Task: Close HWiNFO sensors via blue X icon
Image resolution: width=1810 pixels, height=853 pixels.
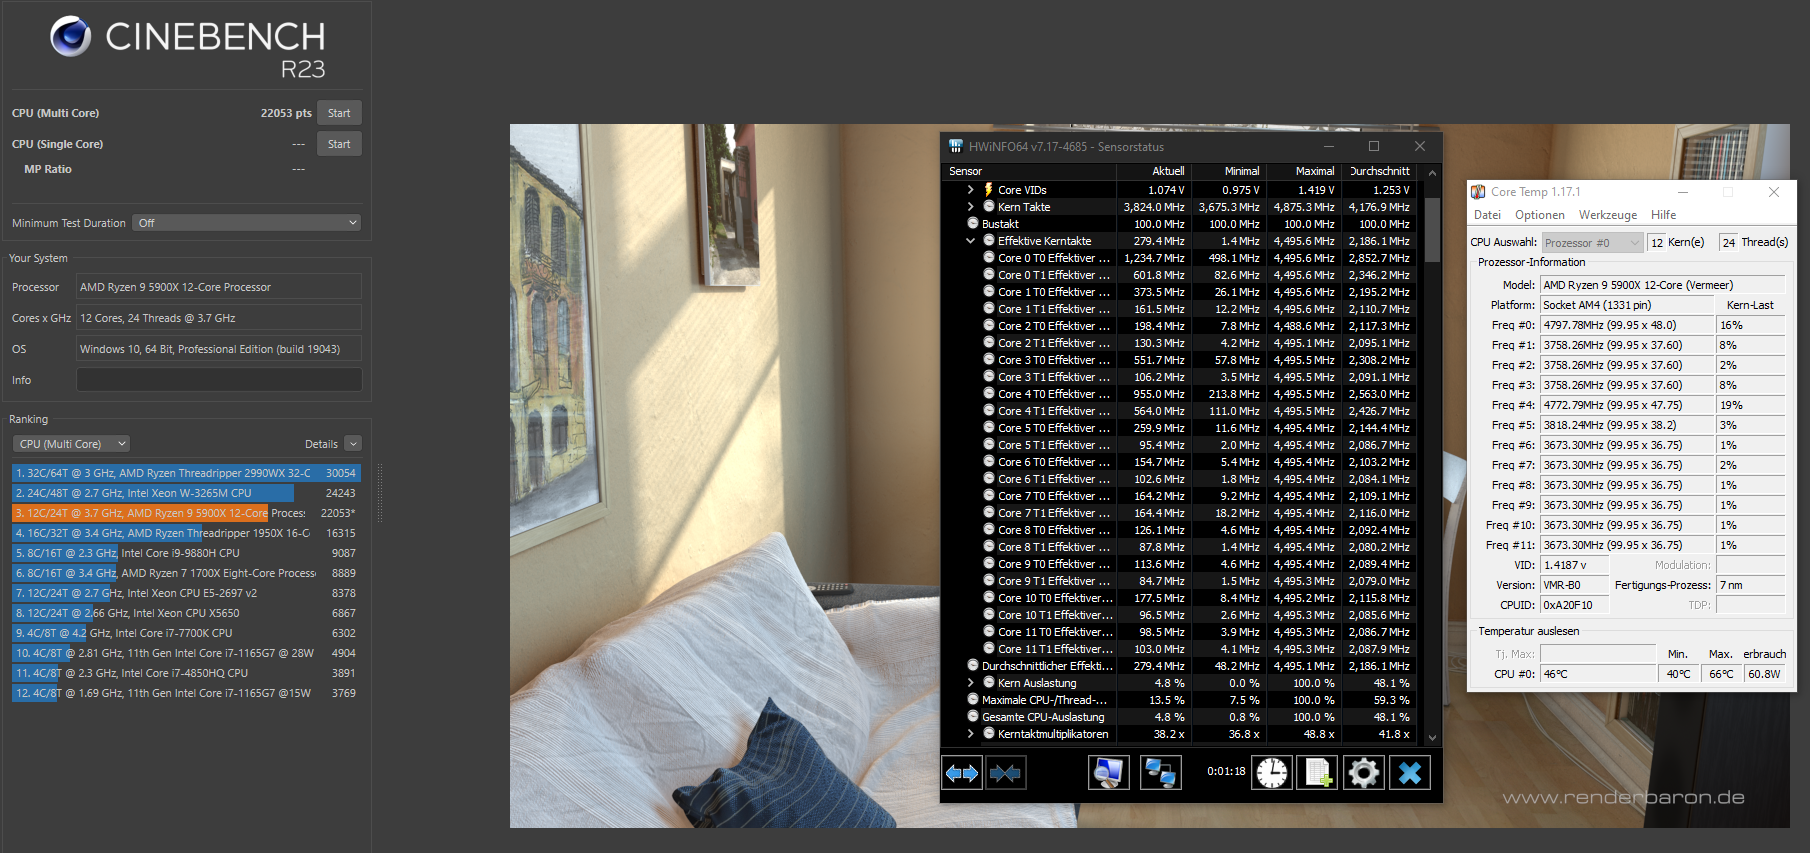Action: tap(1410, 773)
